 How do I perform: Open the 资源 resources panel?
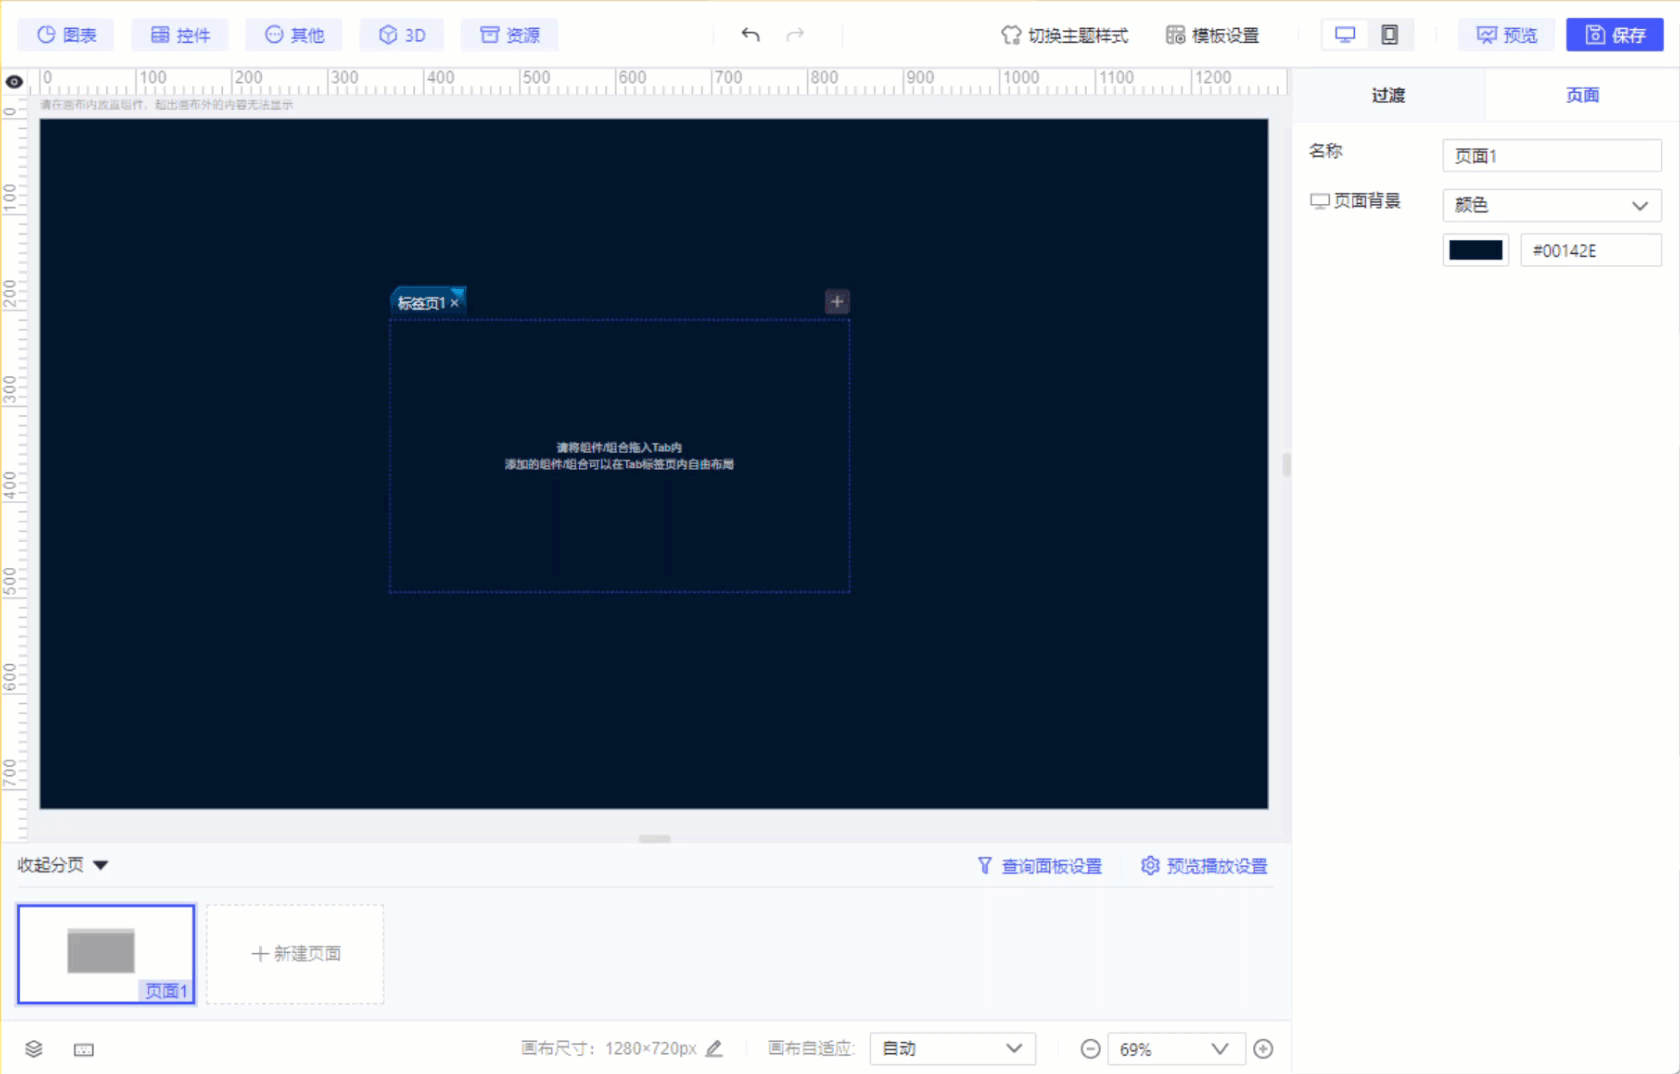tap(509, 34)
